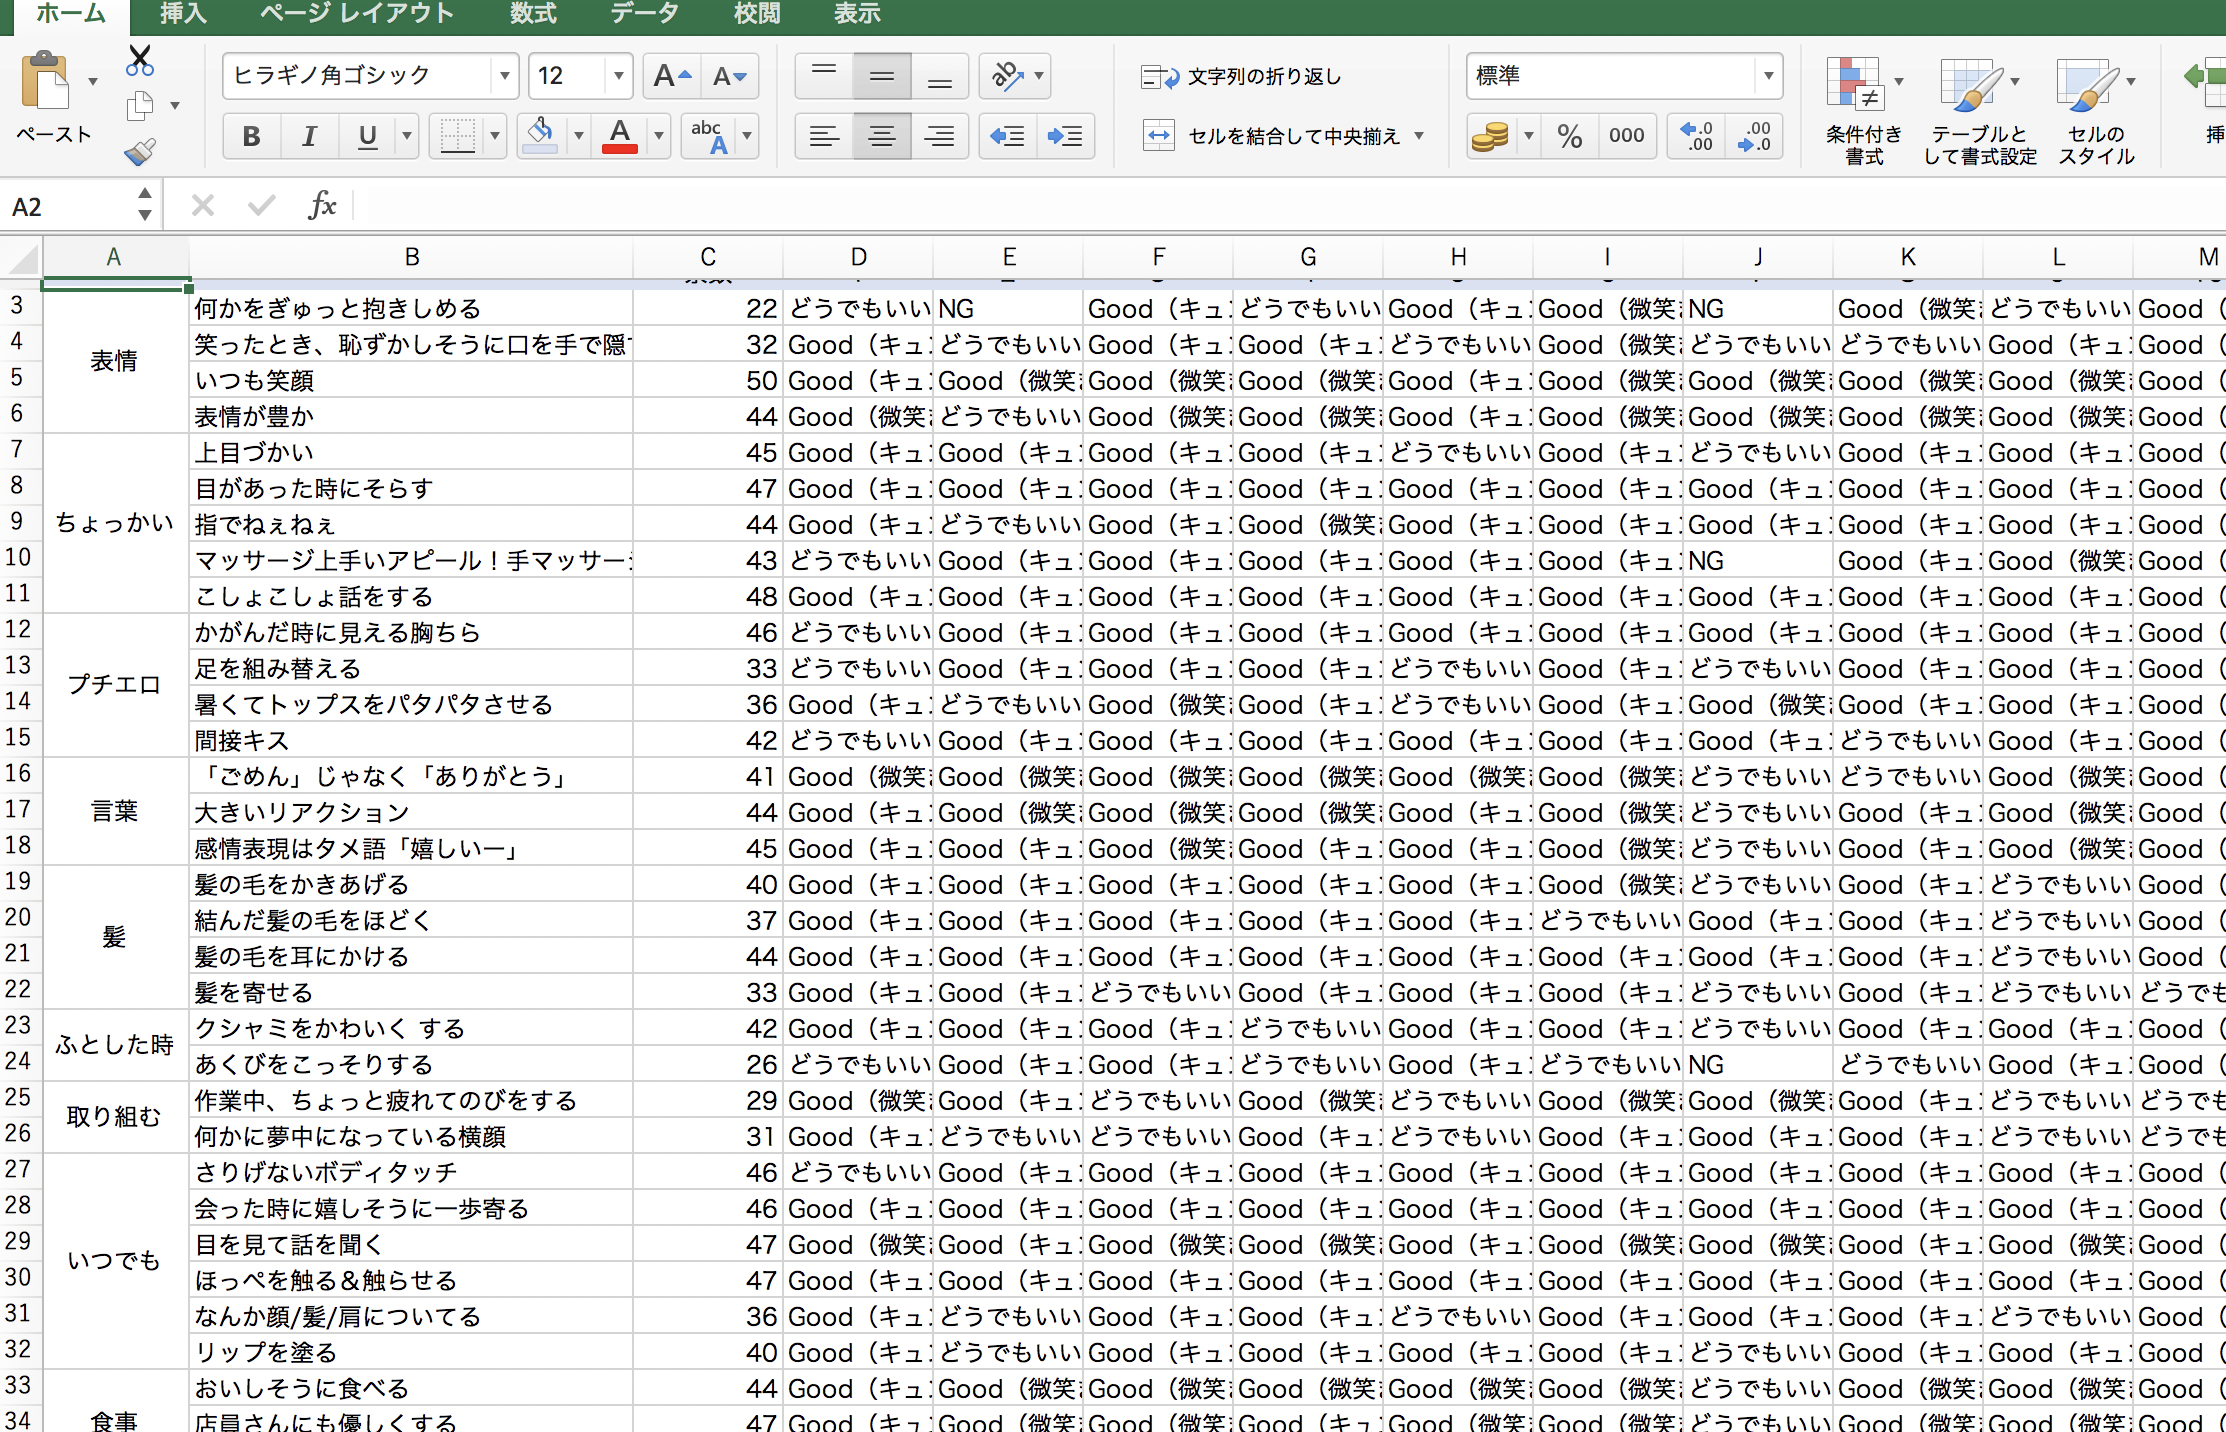Switch to the データ tab
This screenshot has height=1432, width=2226.
pos(645,14)
